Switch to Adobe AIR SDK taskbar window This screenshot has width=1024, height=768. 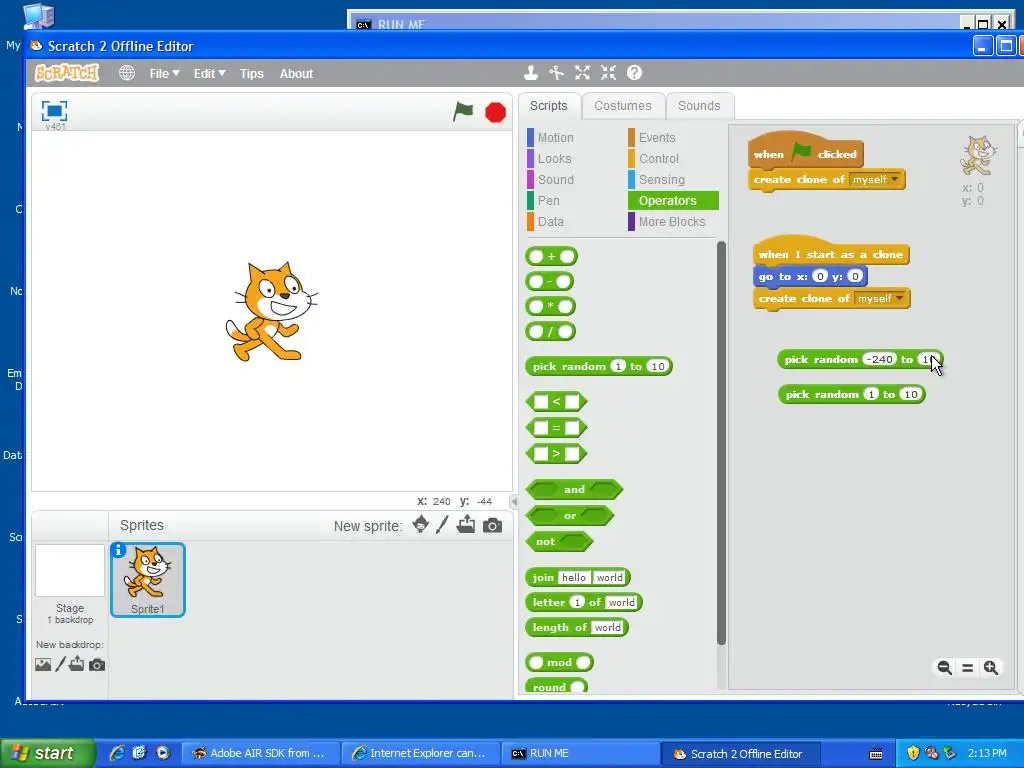click(260, 753)
